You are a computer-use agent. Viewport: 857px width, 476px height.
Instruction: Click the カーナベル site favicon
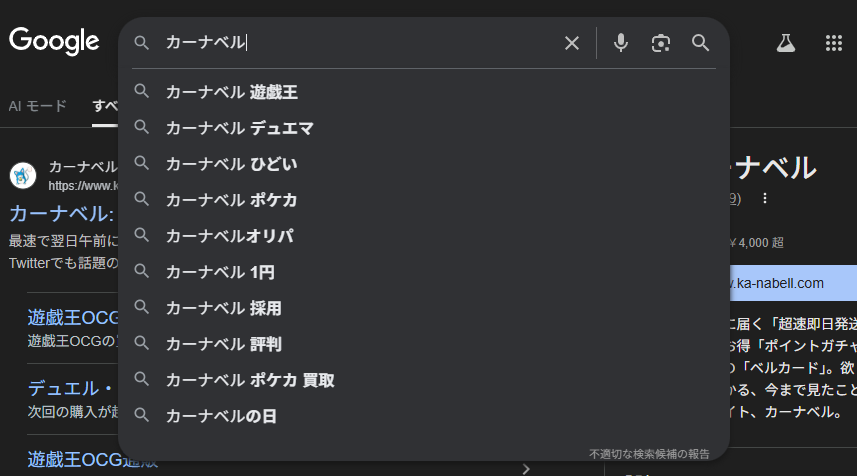point(23,176)
